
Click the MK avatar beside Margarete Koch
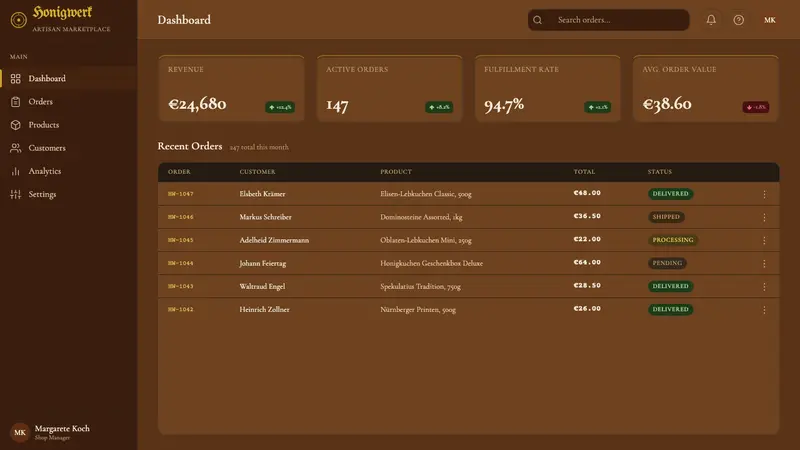pos(20,433)
